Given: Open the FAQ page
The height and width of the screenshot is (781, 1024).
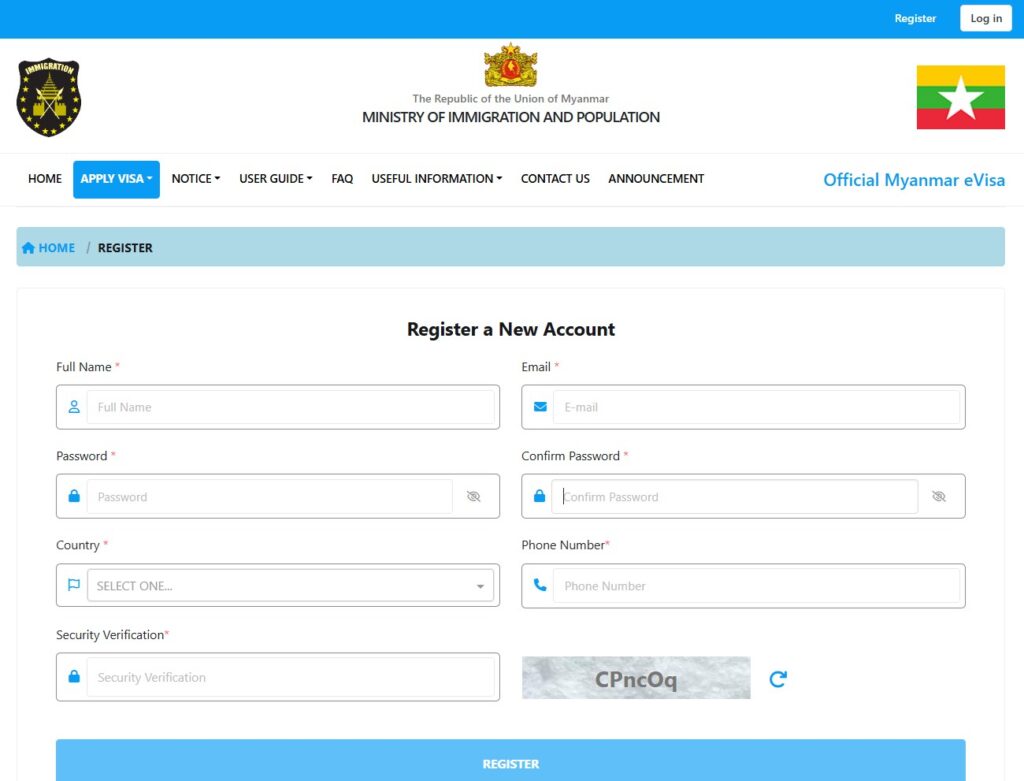Looking at the screenshot, I should (x=342, y=179).
